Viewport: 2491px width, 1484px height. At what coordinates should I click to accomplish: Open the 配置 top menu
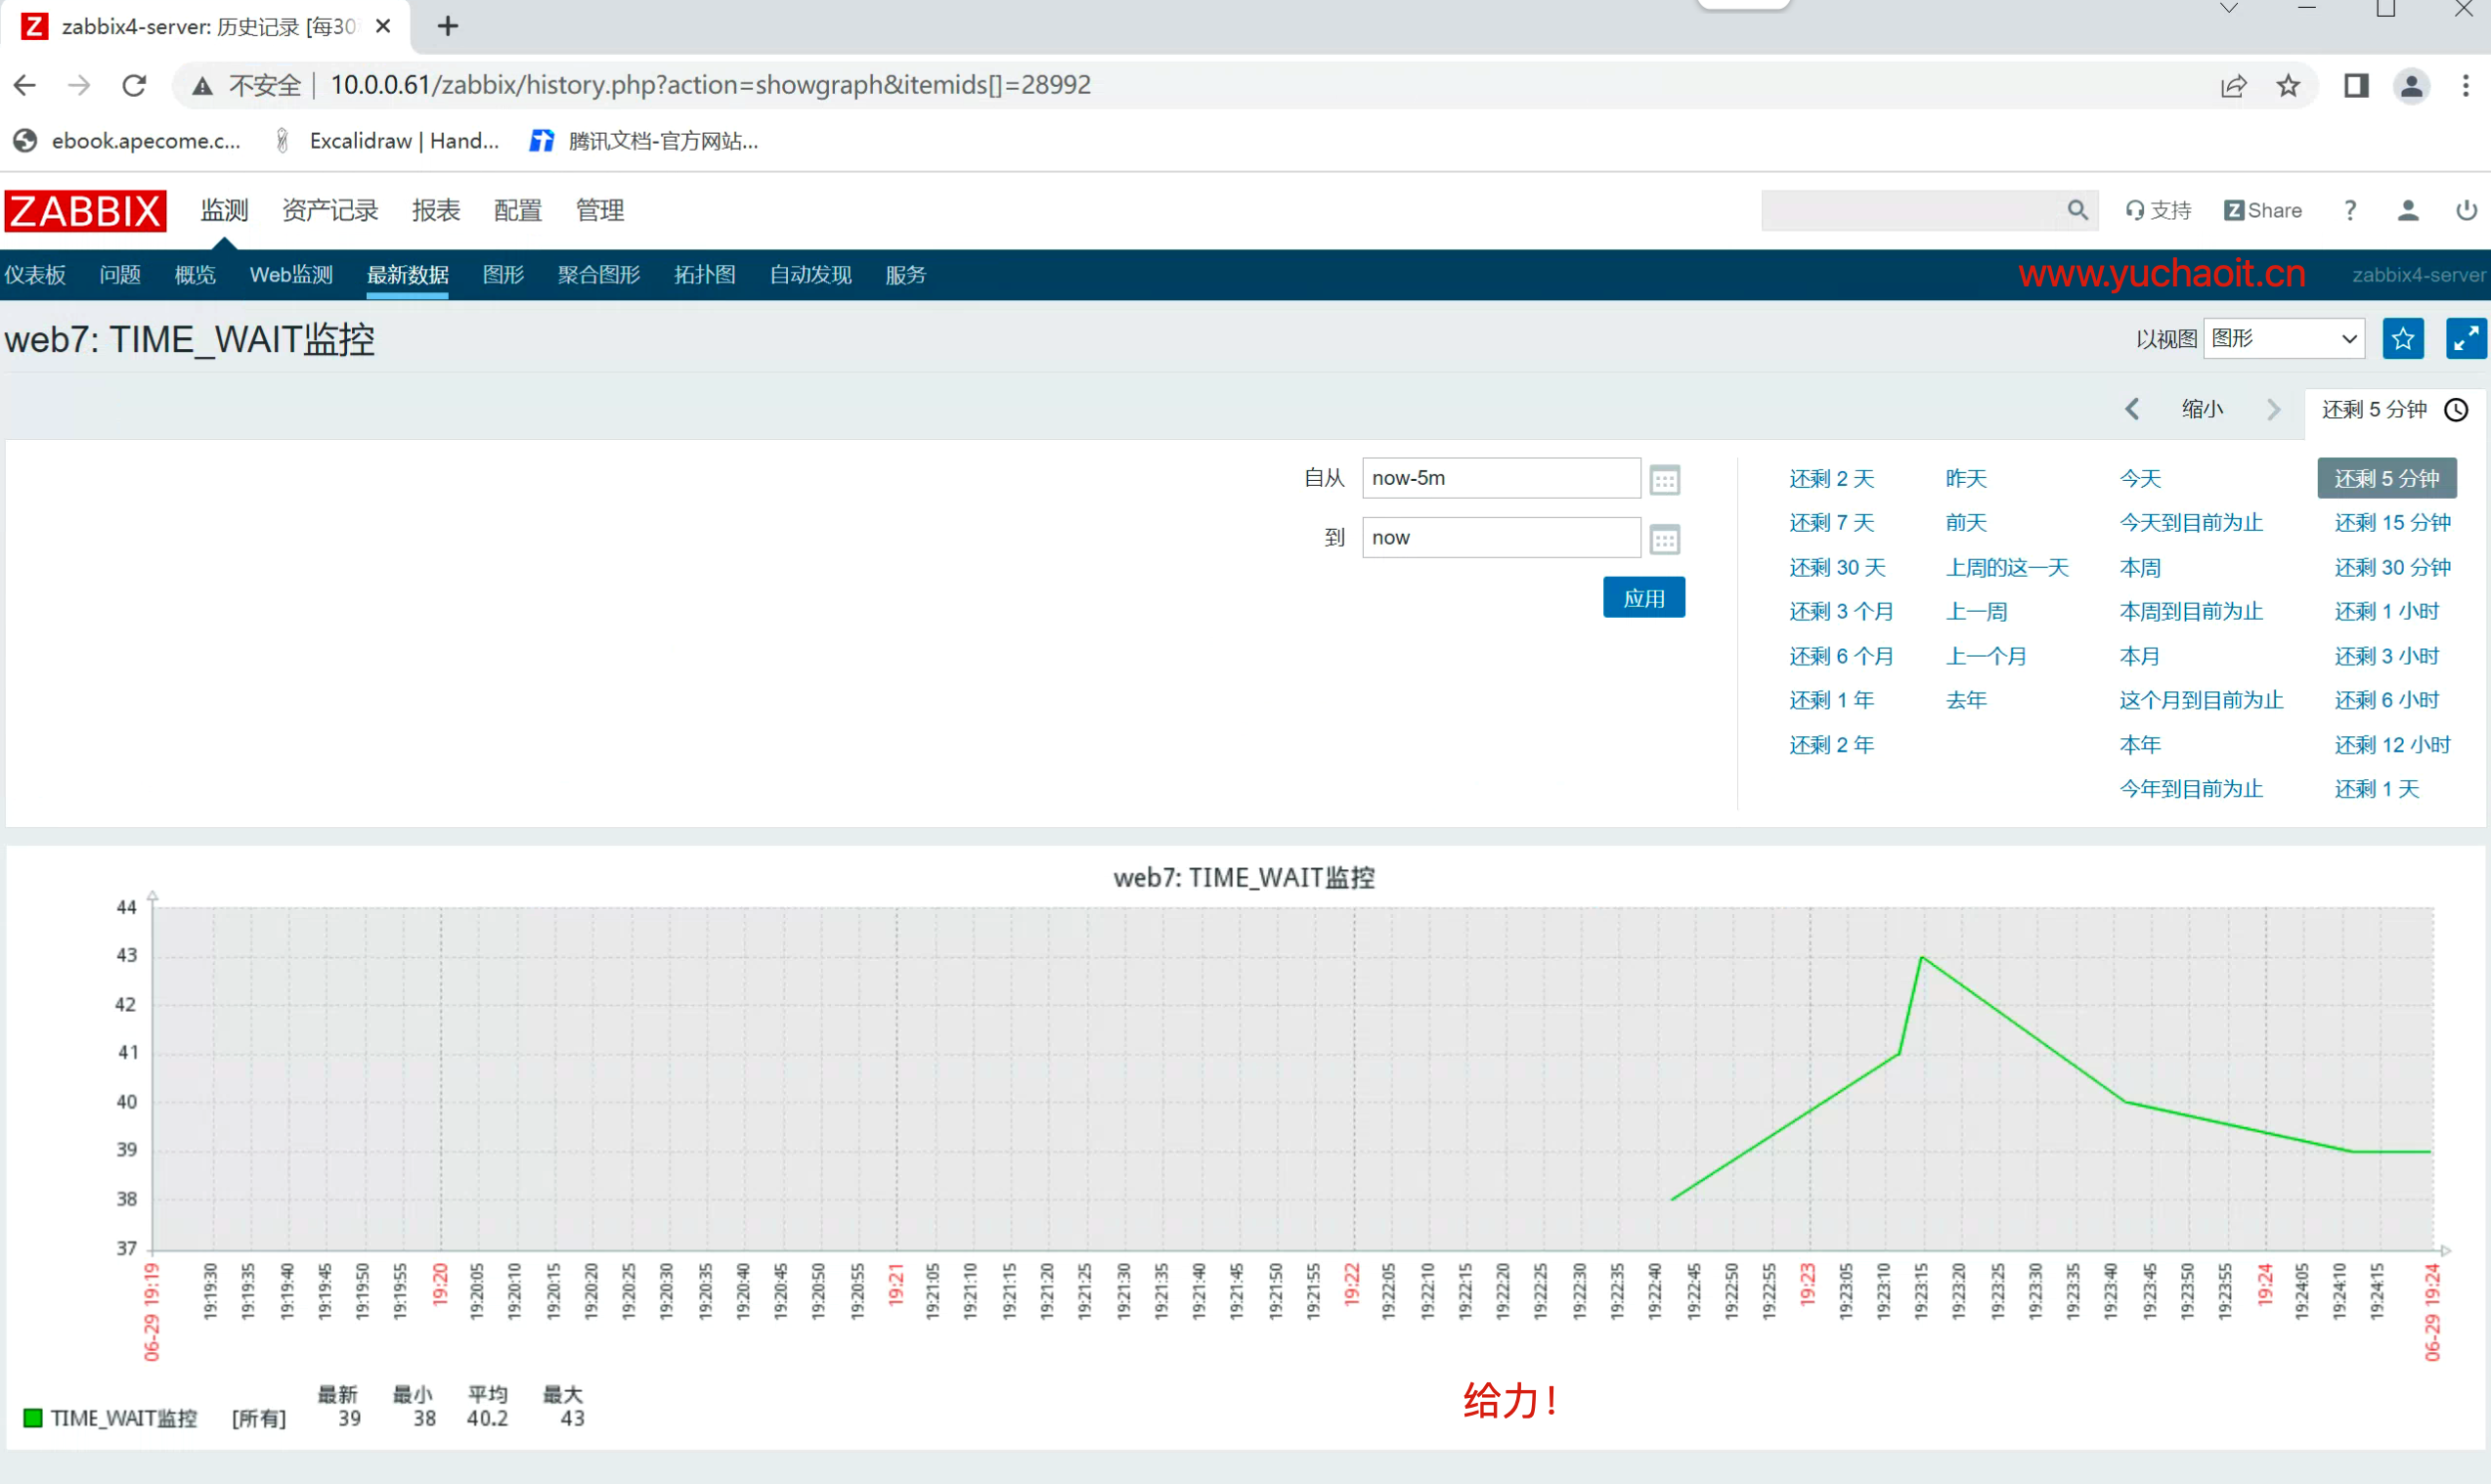517,210
